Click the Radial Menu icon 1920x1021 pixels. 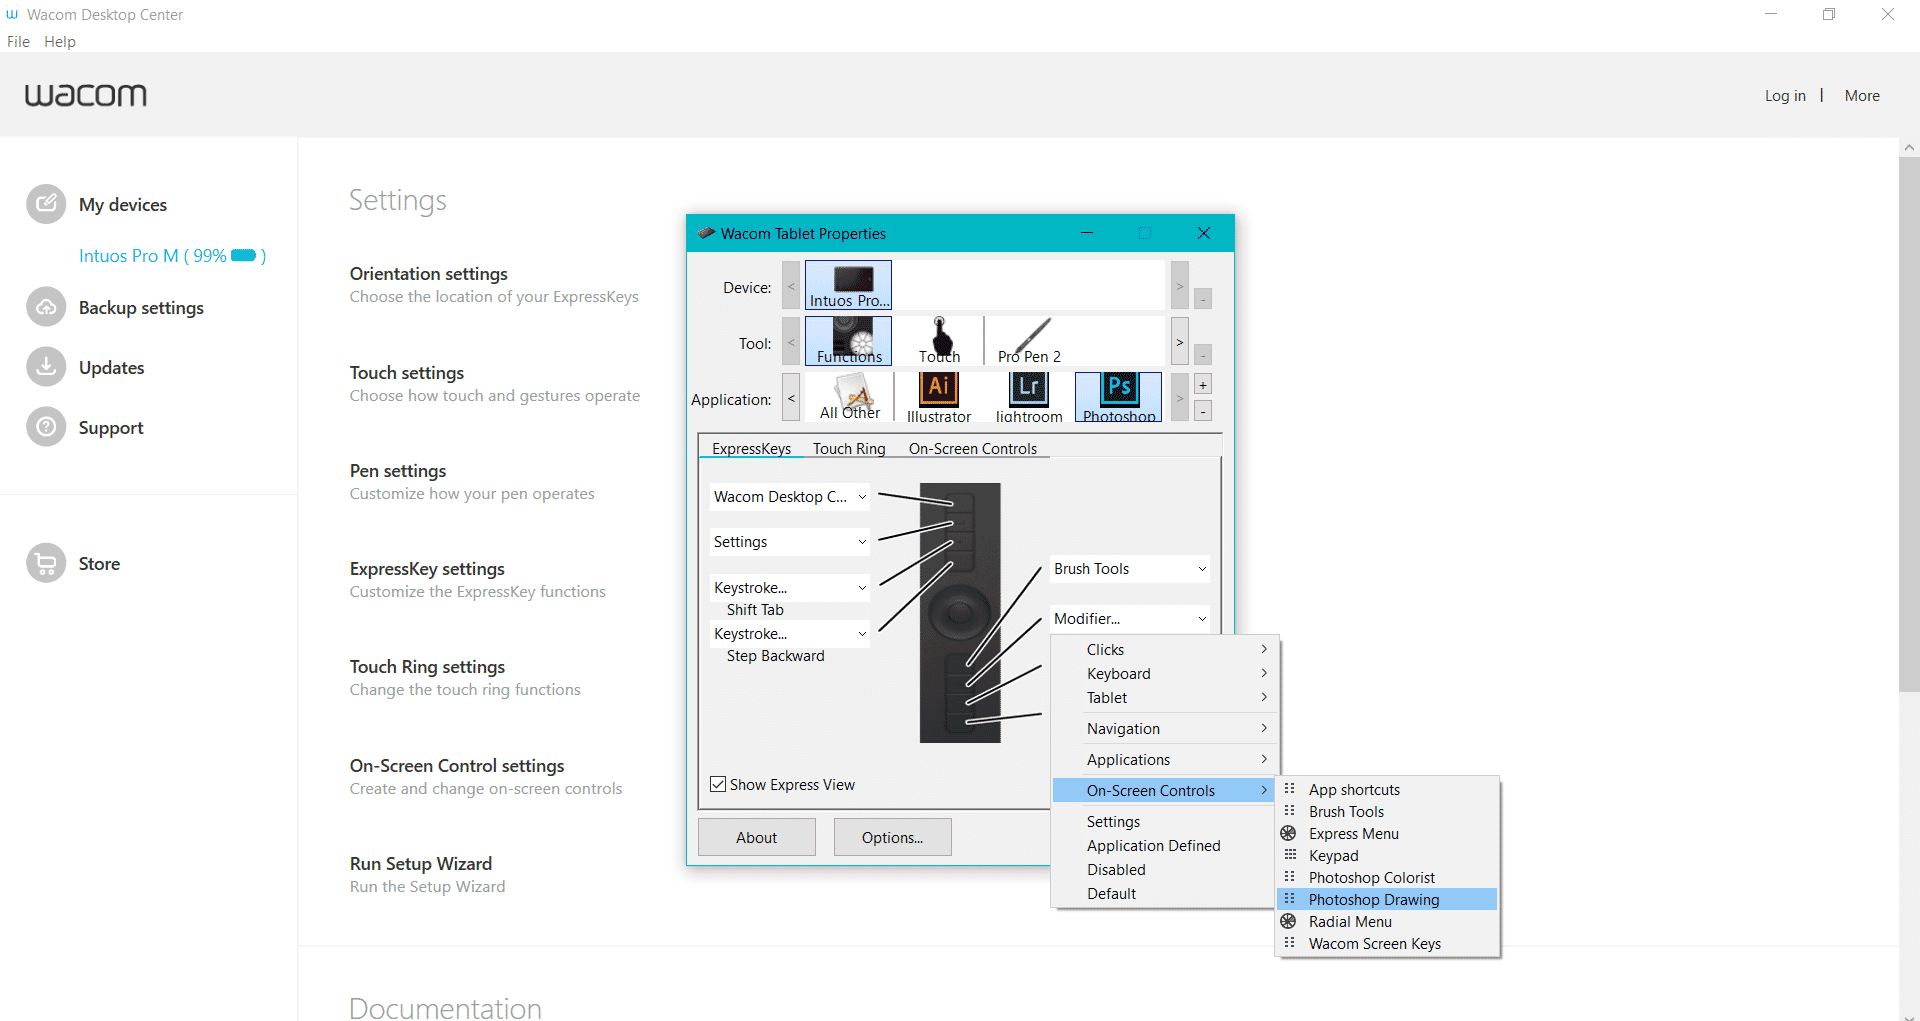tap(1289, 921)
